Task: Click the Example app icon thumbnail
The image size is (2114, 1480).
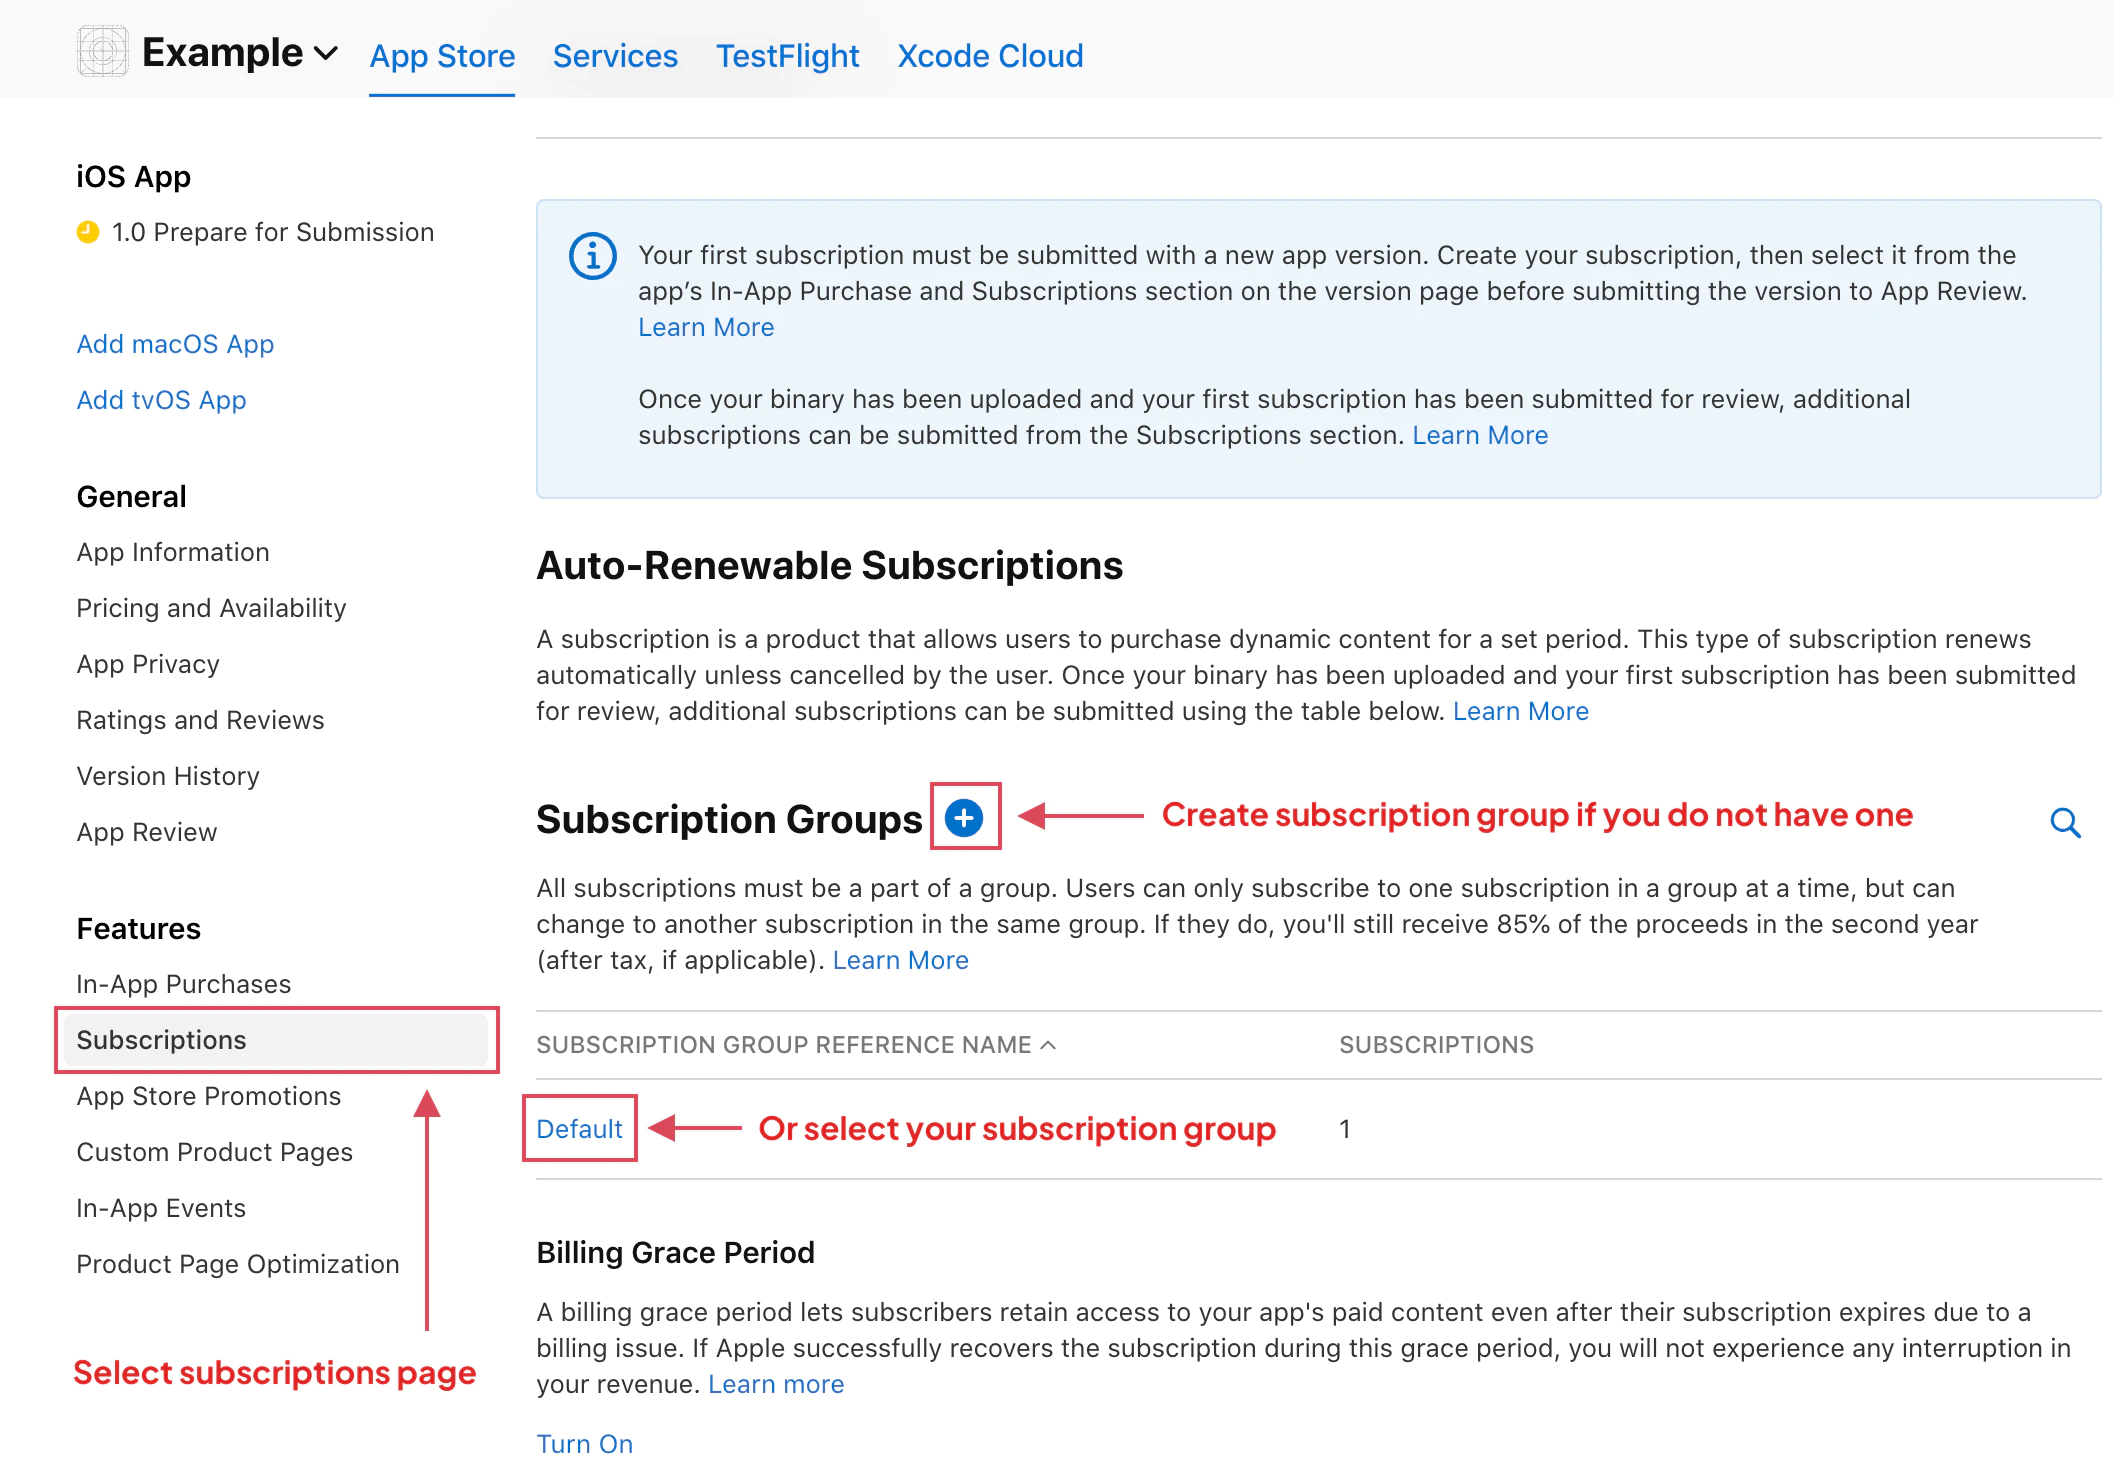Action: tap(101, 52)
